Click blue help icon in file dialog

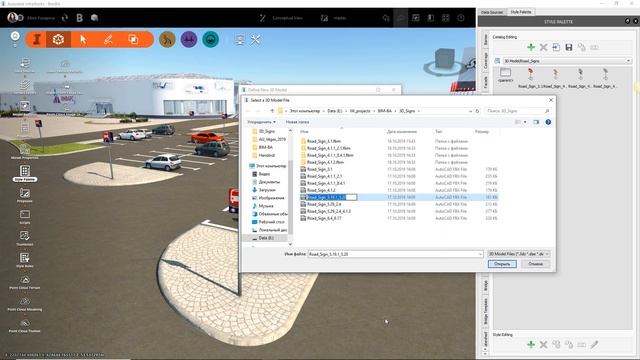tap(548, 122)
